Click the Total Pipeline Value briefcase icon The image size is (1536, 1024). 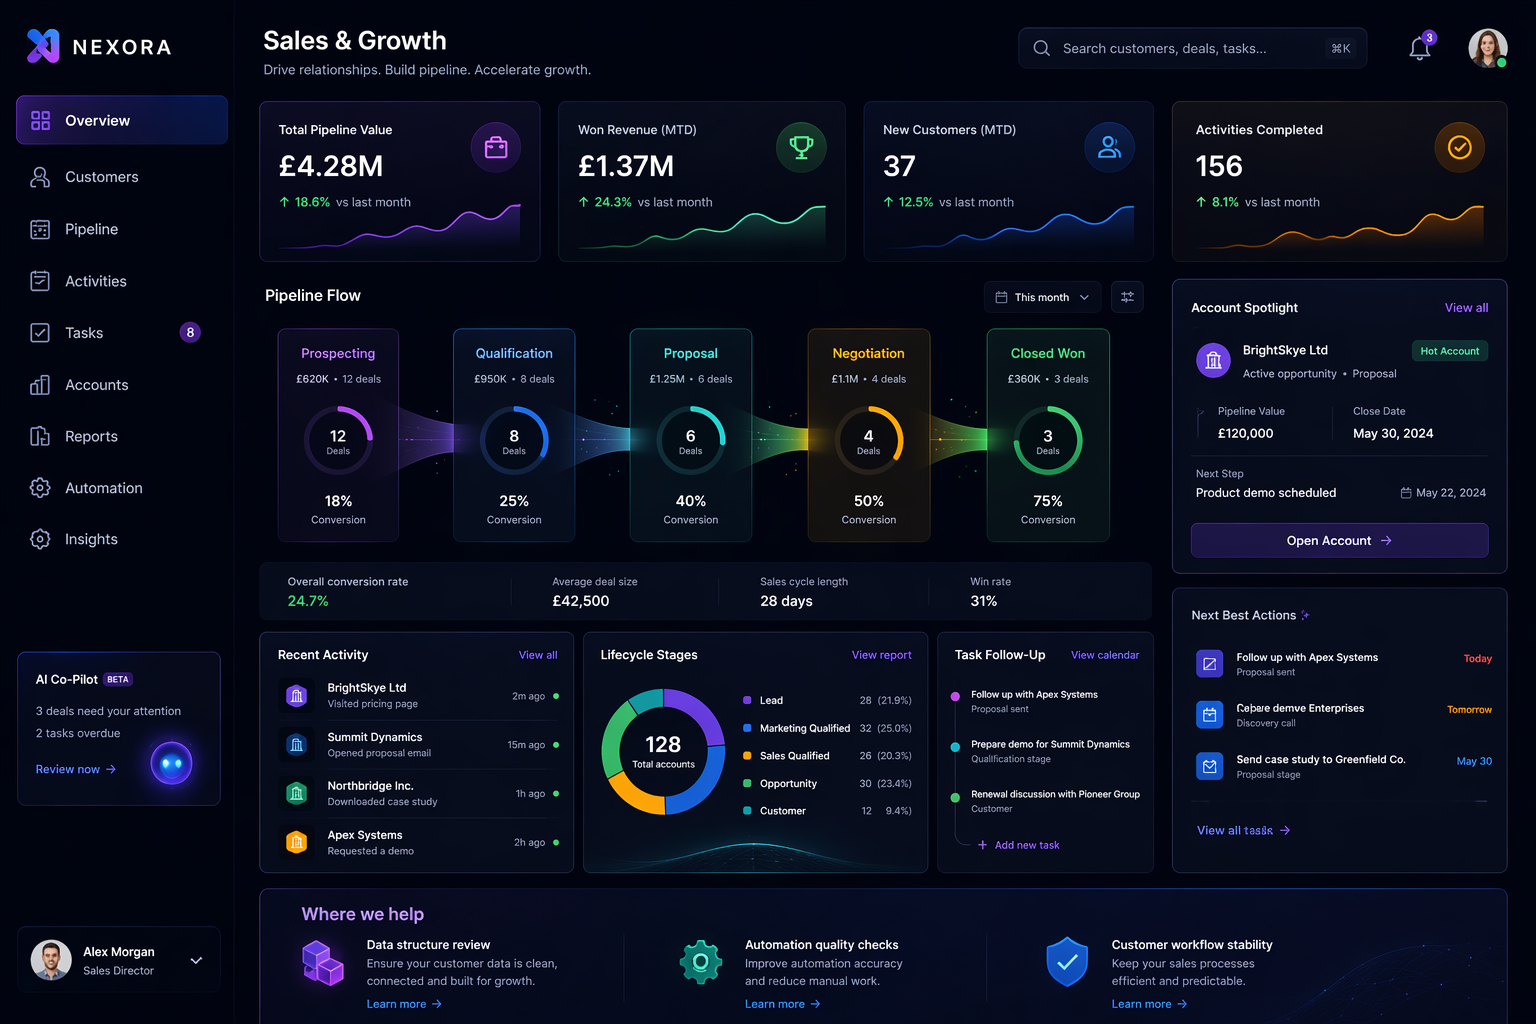tap(496, 148)
